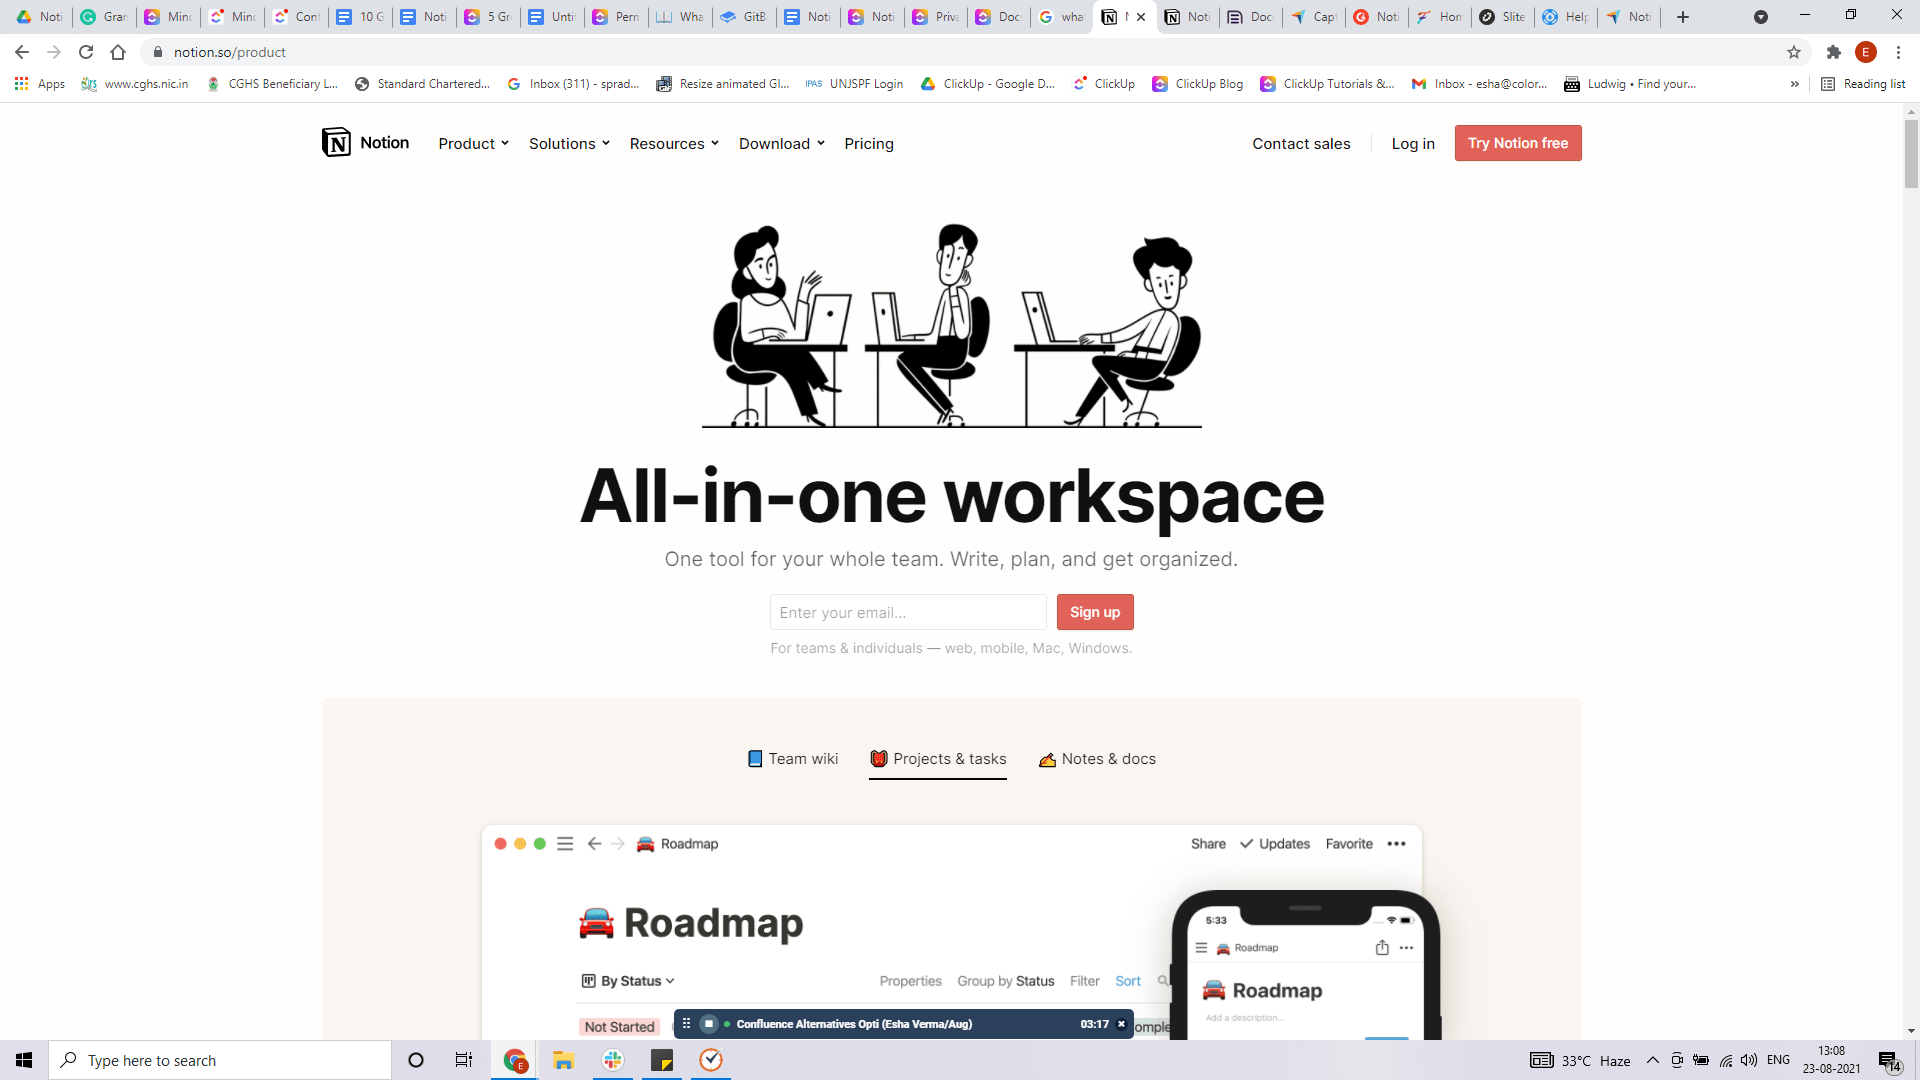Open the Pricing link
Image resolution: width=1920 pixels, height=1080 pixels.
pyautogui.click(x=868, y=144)
